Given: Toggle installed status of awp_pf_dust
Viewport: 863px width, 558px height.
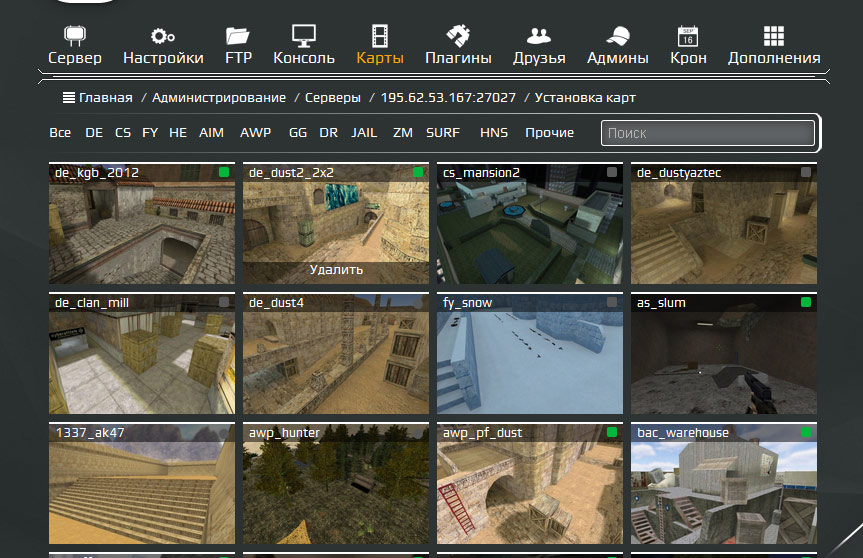Looking at the screenshot, I should 611,432.
